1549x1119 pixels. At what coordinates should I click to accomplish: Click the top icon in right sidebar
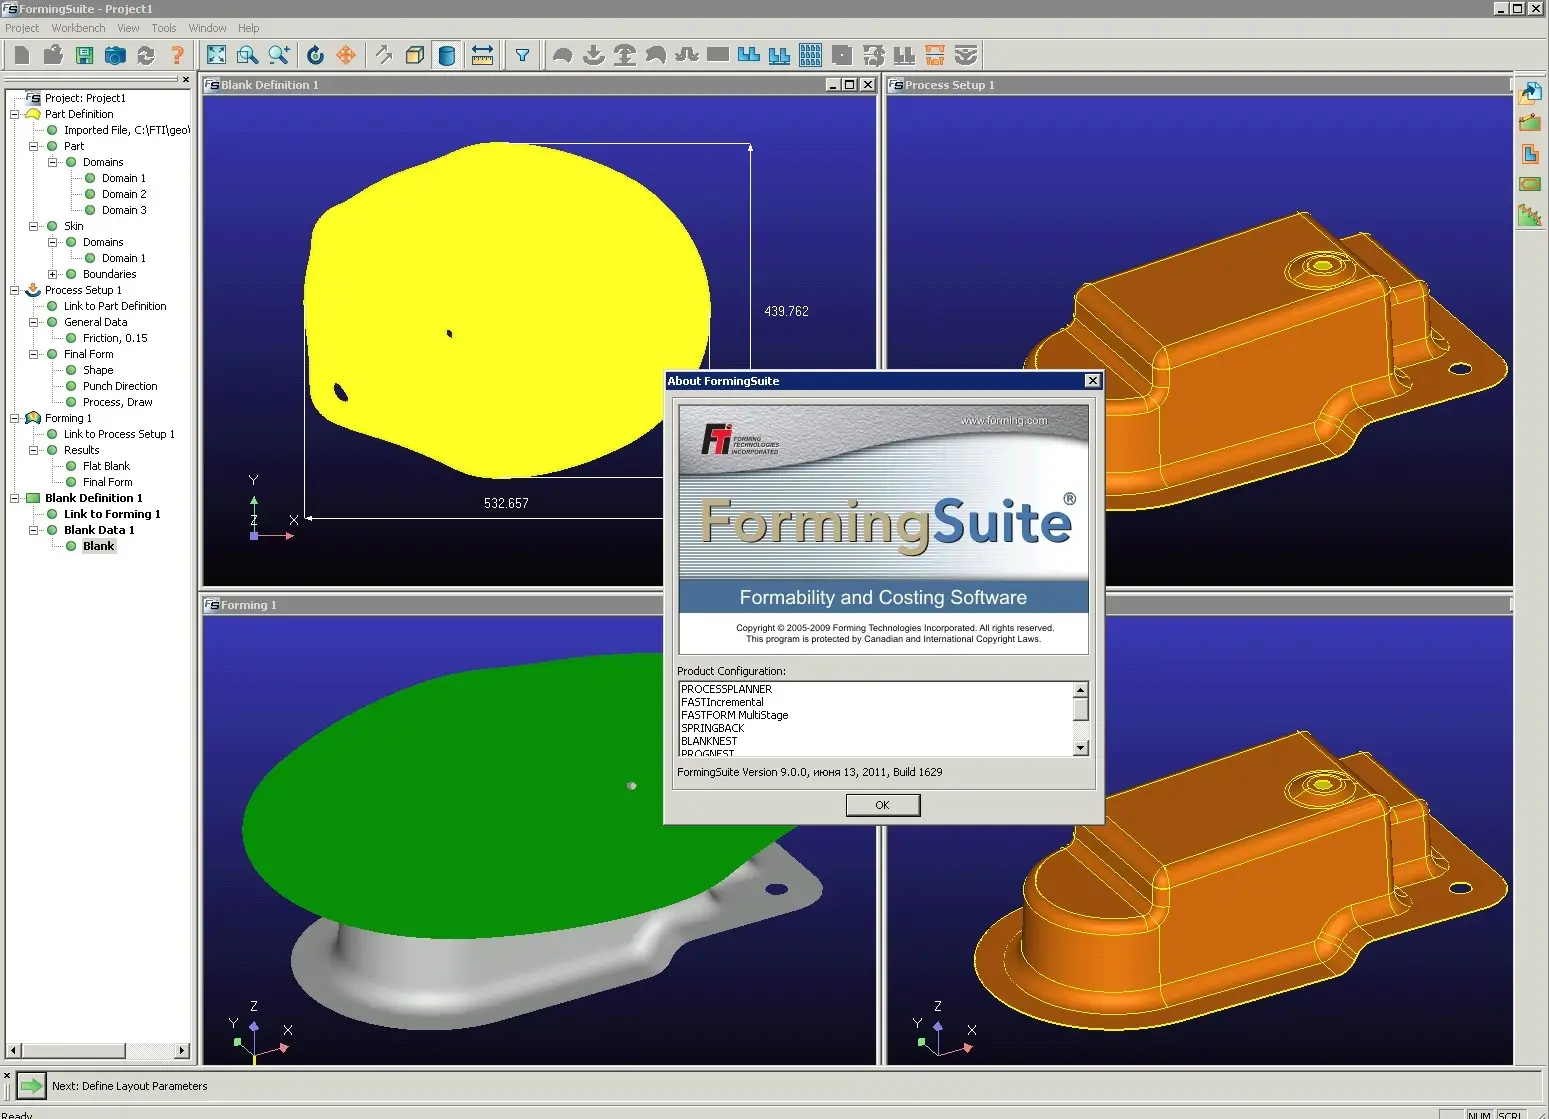click(1530, 93)
